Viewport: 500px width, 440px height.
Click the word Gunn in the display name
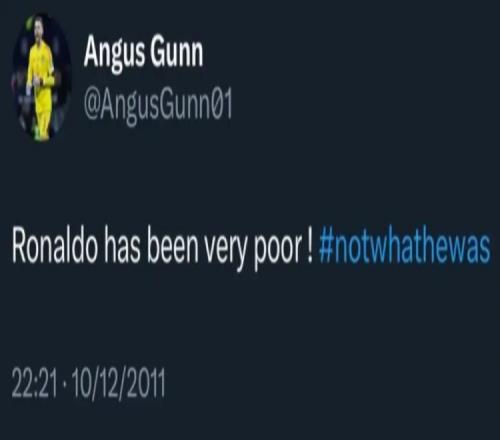176,54
